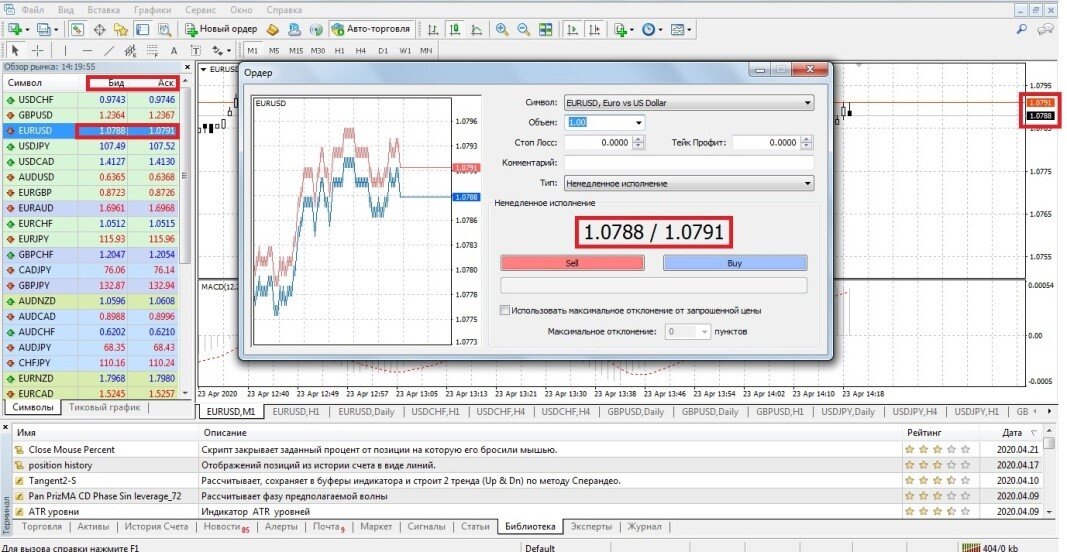Open the arrows objects dropdown
Screen dimensions: 1067x552
pyautogui.click(x=221, y=50)
